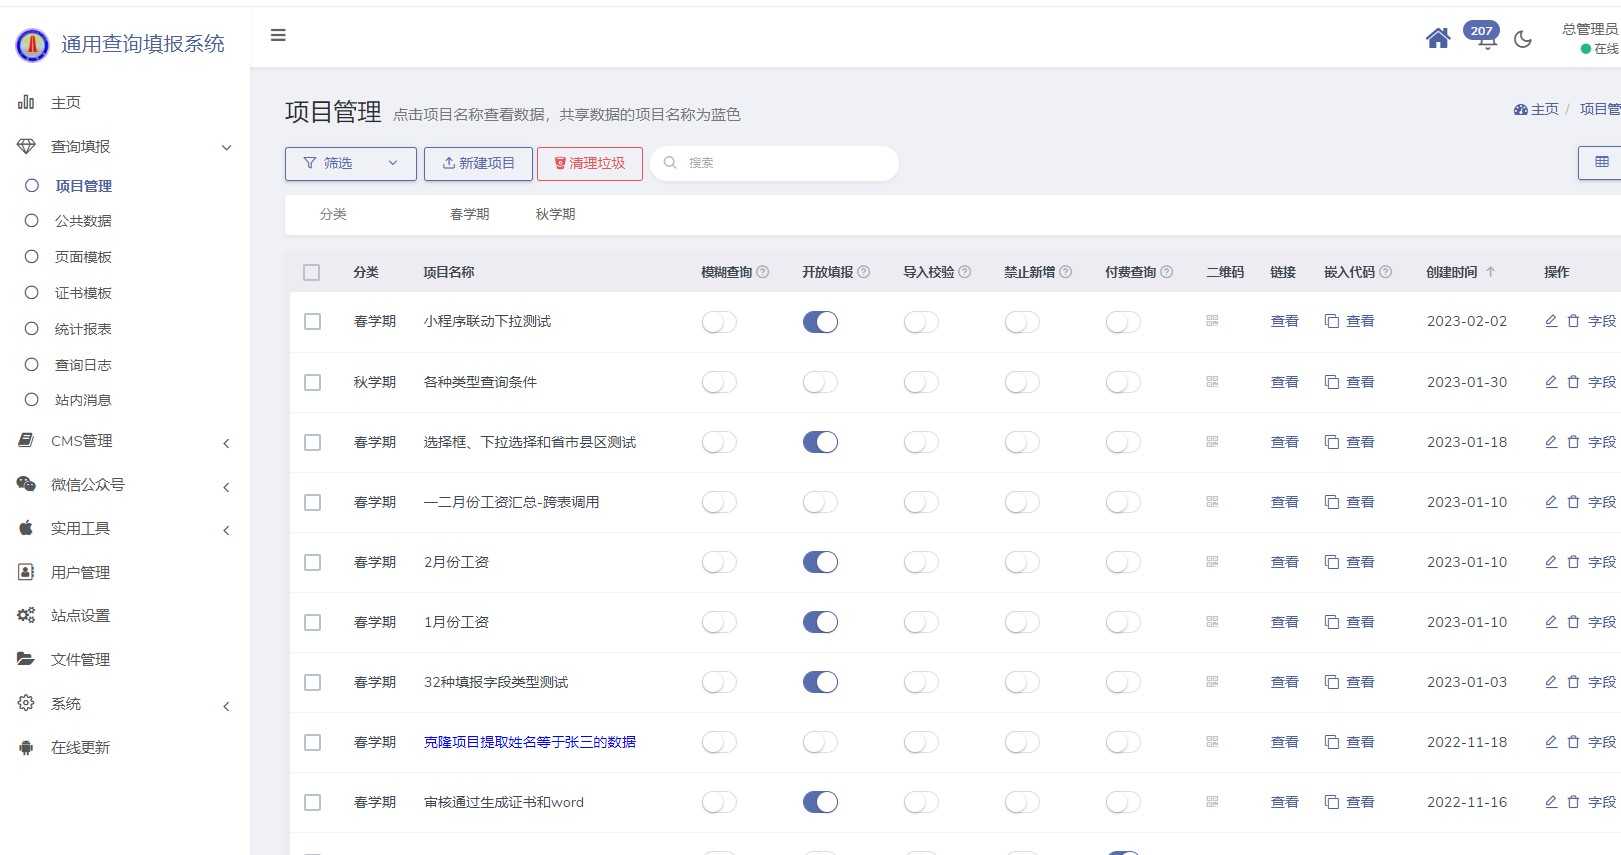Show QR code for 小程序联动下拉测试
Image resolution: width=1621 pixels, height=855 pixels.
coord(1212,321)
